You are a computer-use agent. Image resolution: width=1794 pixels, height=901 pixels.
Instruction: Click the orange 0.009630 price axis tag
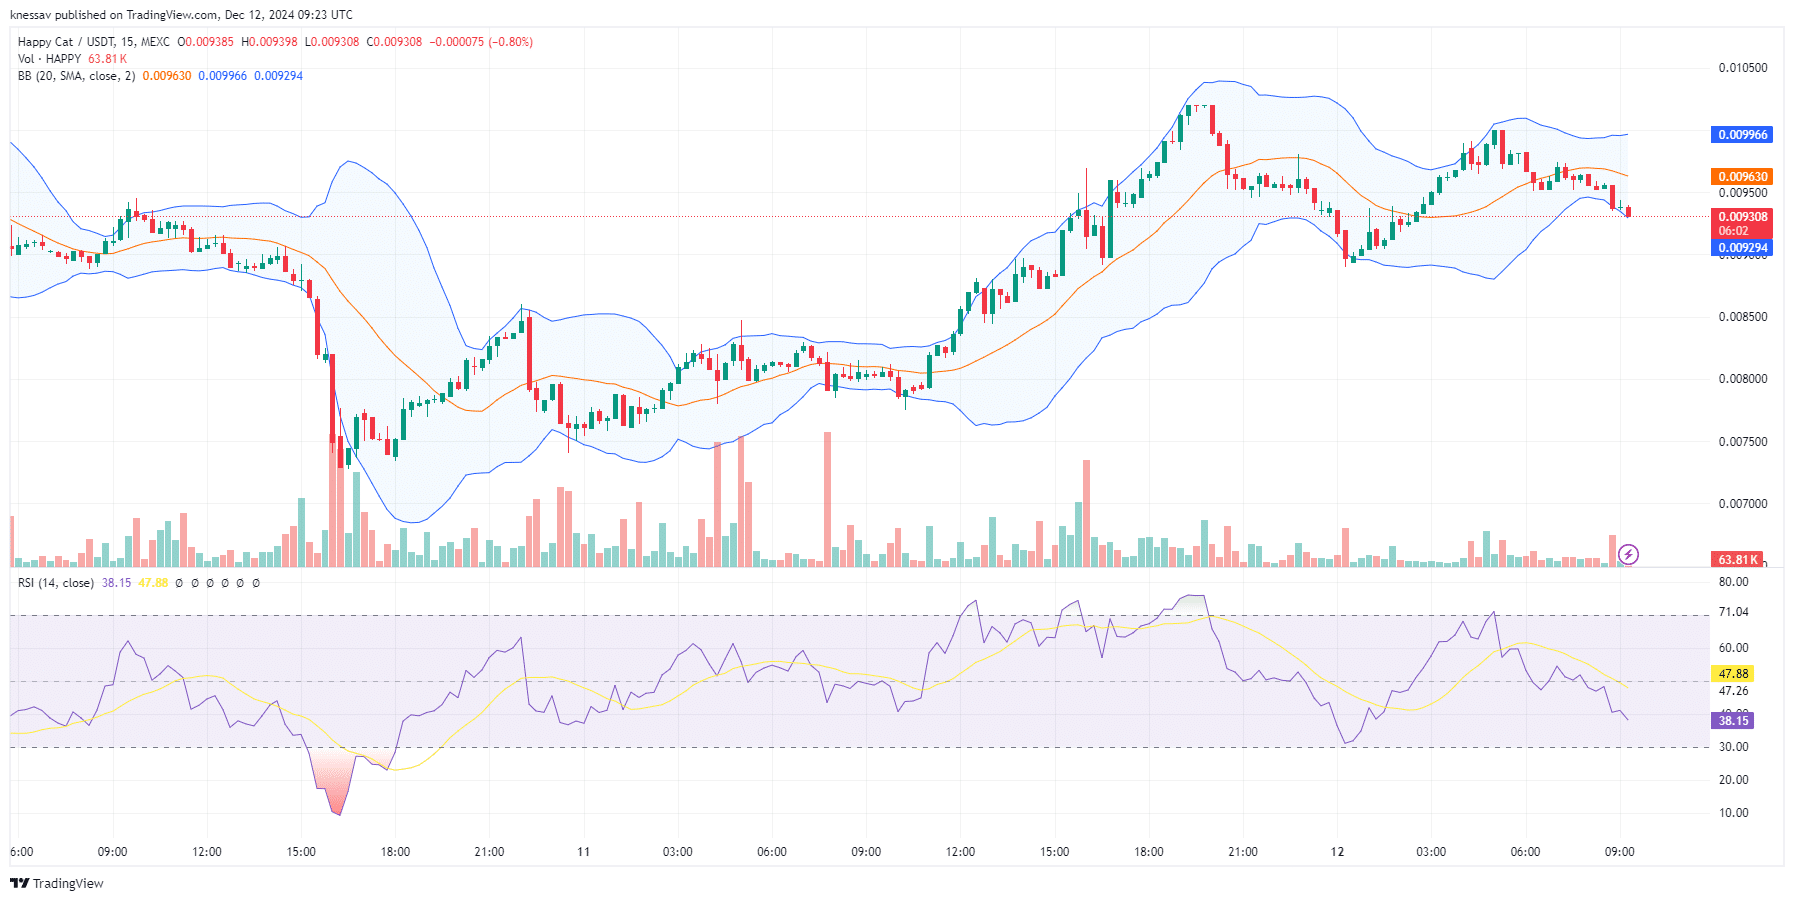click(1742, 177)
